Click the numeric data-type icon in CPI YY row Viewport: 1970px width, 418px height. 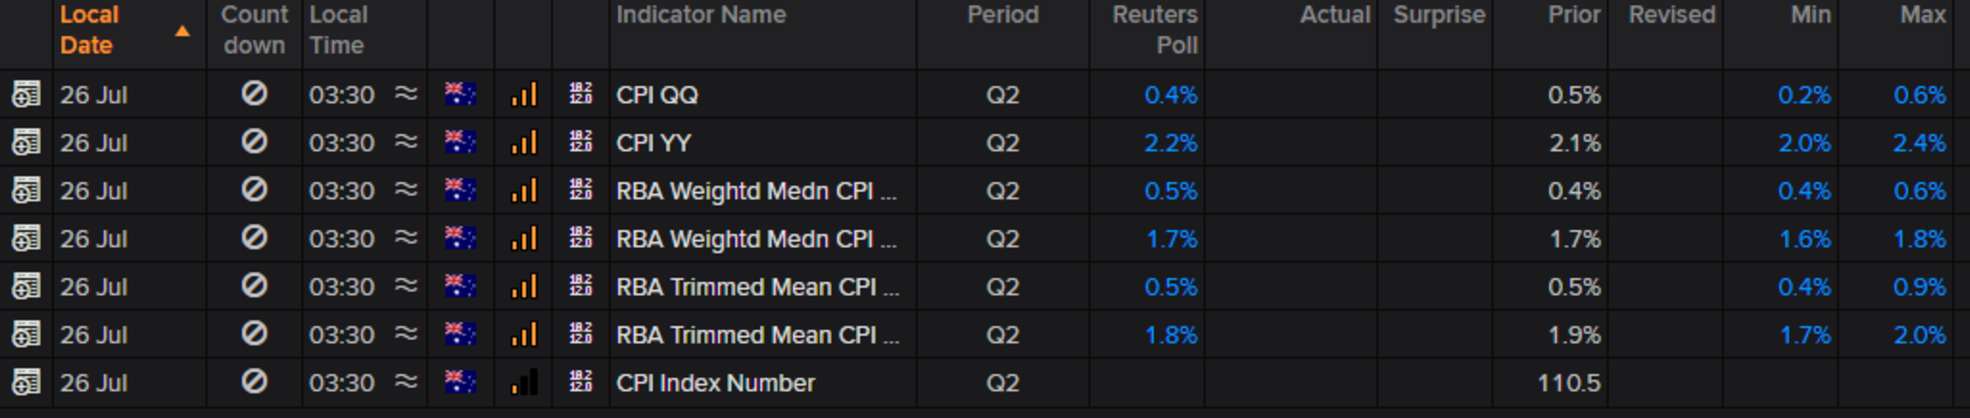pyautogui.click(x=581, y=142)
